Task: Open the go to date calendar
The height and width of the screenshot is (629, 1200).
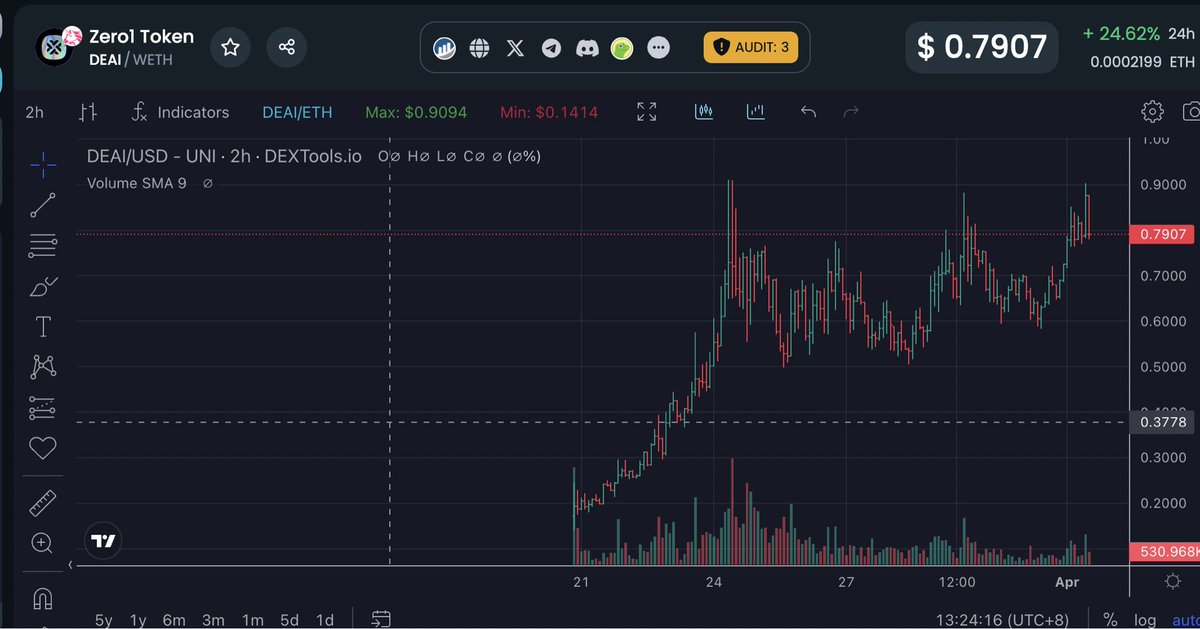Action: click(x=380, y=619)
